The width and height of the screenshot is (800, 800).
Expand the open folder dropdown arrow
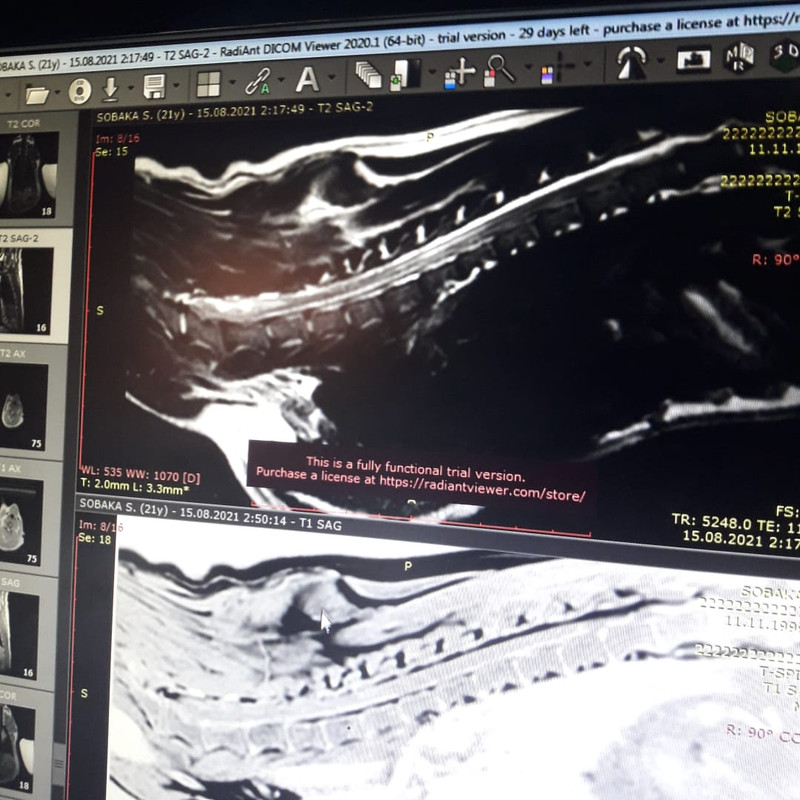click(58, 92)
